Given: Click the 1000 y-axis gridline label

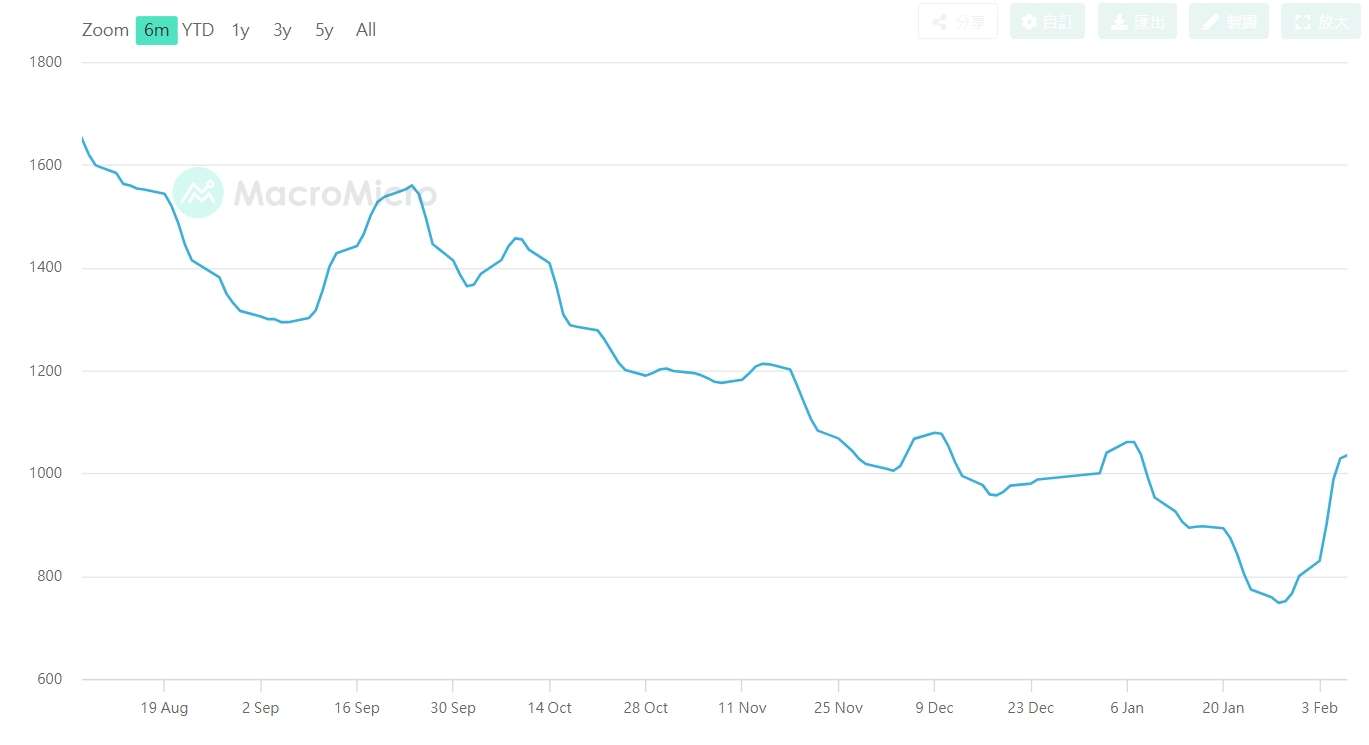Looking at the screenshot, I should point(45,473).
